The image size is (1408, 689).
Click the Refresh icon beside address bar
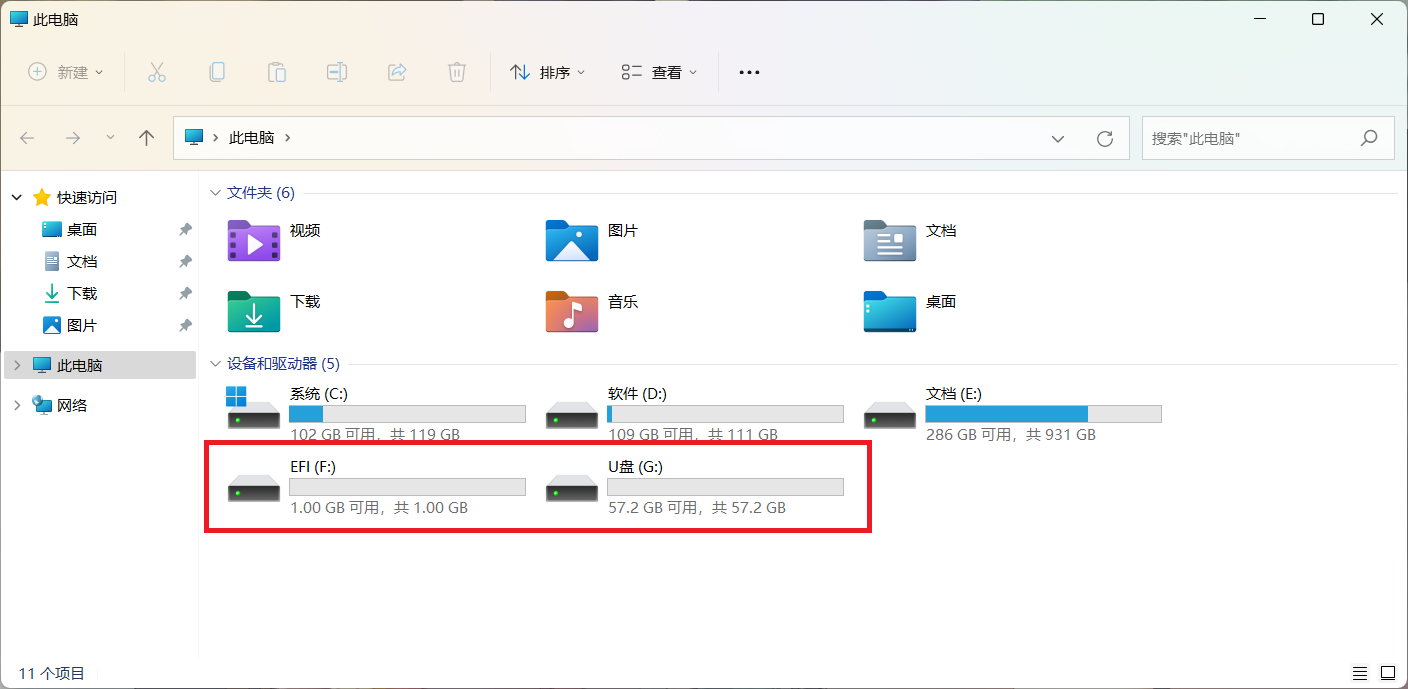coord(1105,138)
